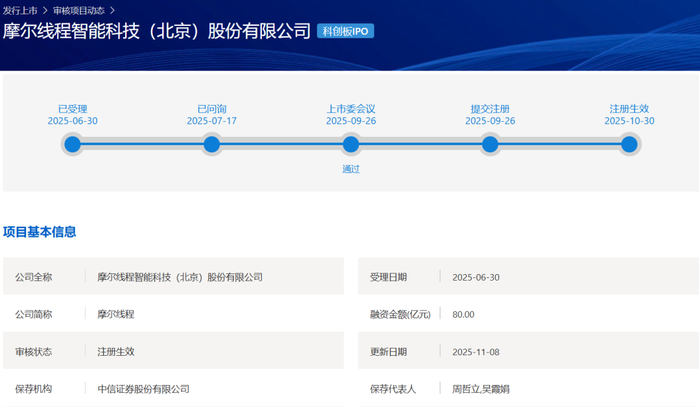Click the 注册生效 stage label in timeline
The image size is (700, 407).
point(629,109)
